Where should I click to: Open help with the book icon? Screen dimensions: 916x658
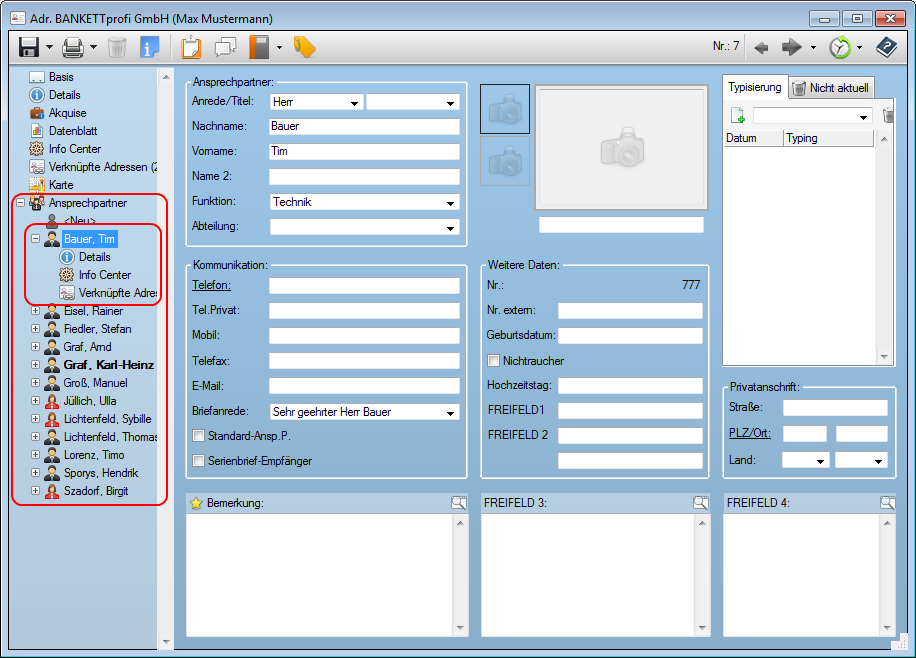[886, 47]
